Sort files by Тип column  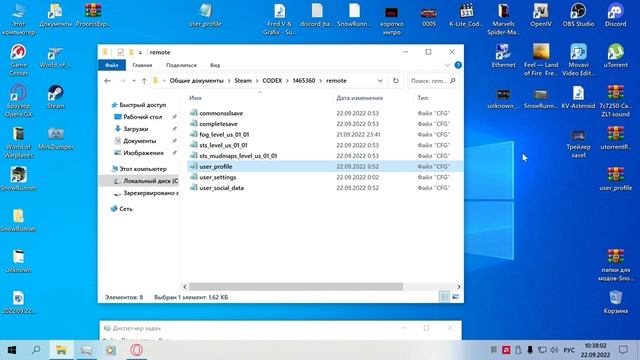click(422, 98)
